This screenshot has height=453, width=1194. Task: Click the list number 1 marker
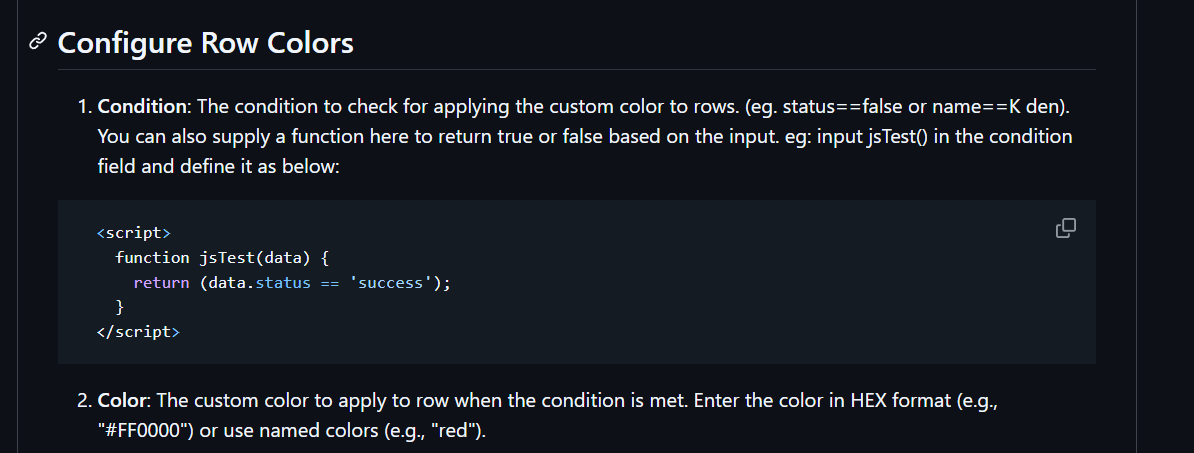85,106
